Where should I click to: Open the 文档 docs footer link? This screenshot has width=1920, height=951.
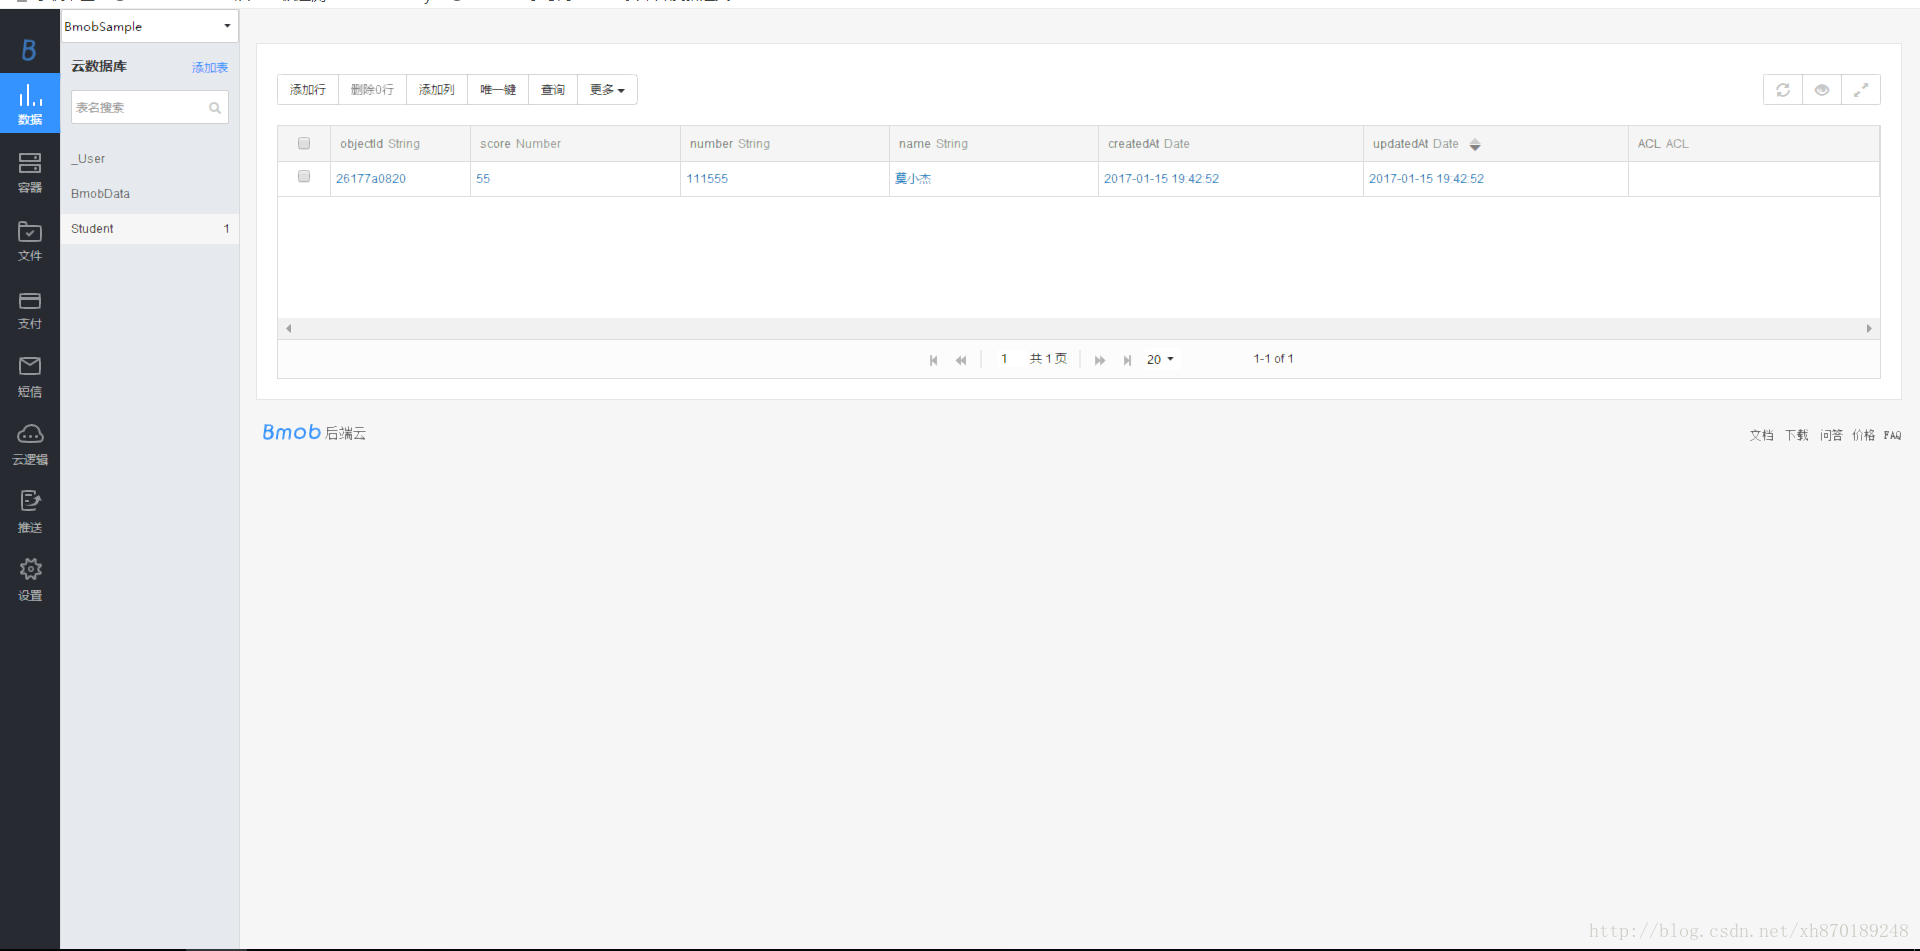point(1762,435)
